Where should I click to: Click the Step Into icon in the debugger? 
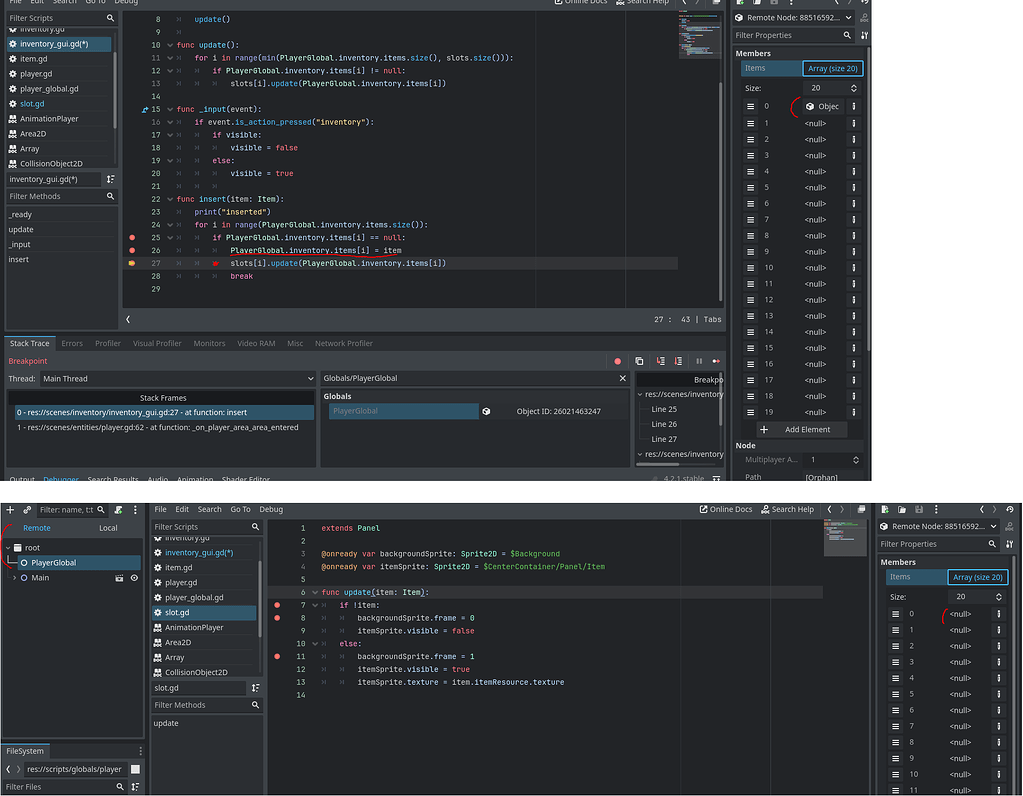(661, 361)
